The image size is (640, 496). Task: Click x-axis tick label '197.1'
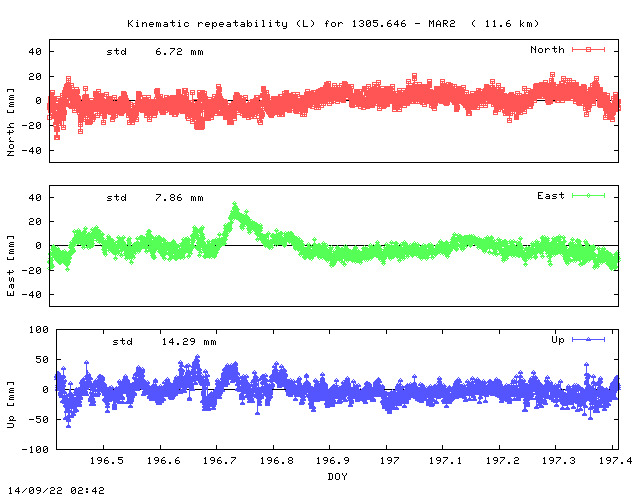click(x=445, y=460)
